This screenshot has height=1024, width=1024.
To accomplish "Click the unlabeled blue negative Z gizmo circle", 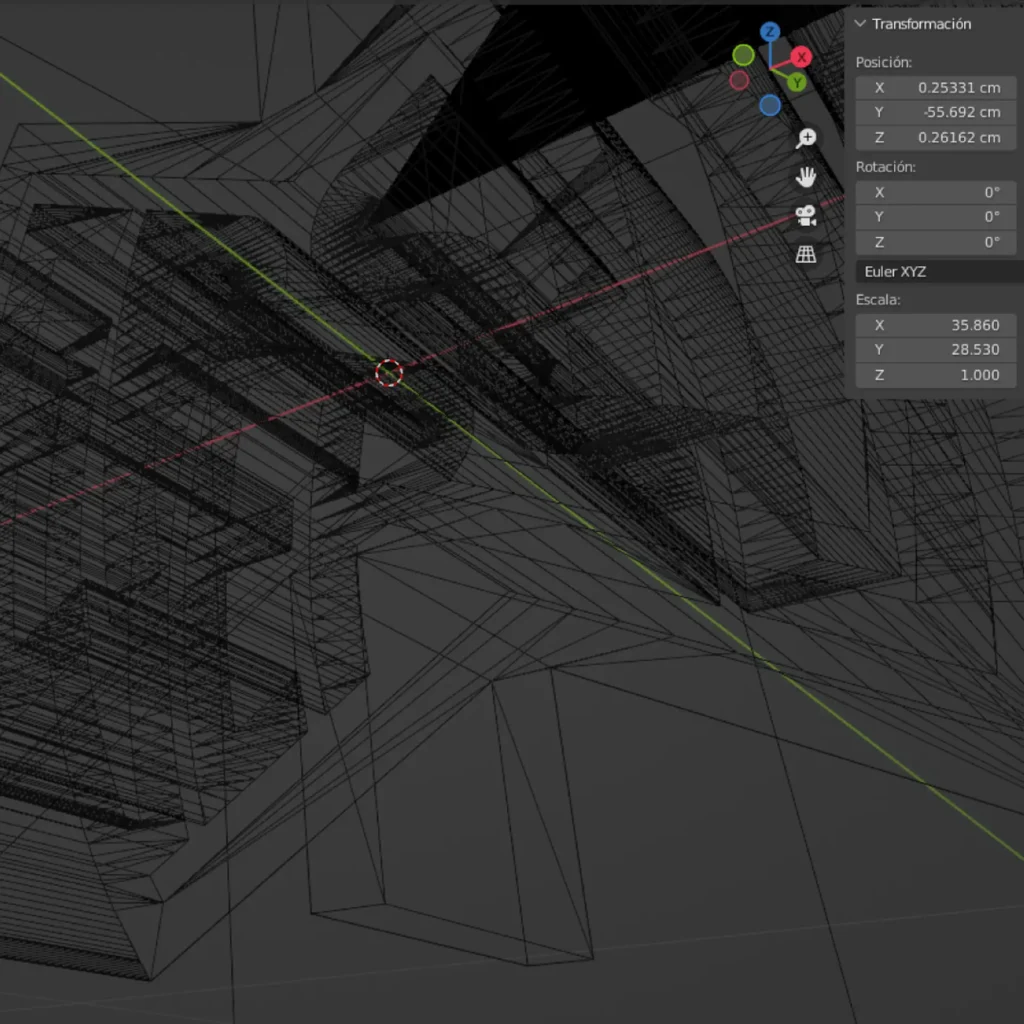I will click(769, 105).
